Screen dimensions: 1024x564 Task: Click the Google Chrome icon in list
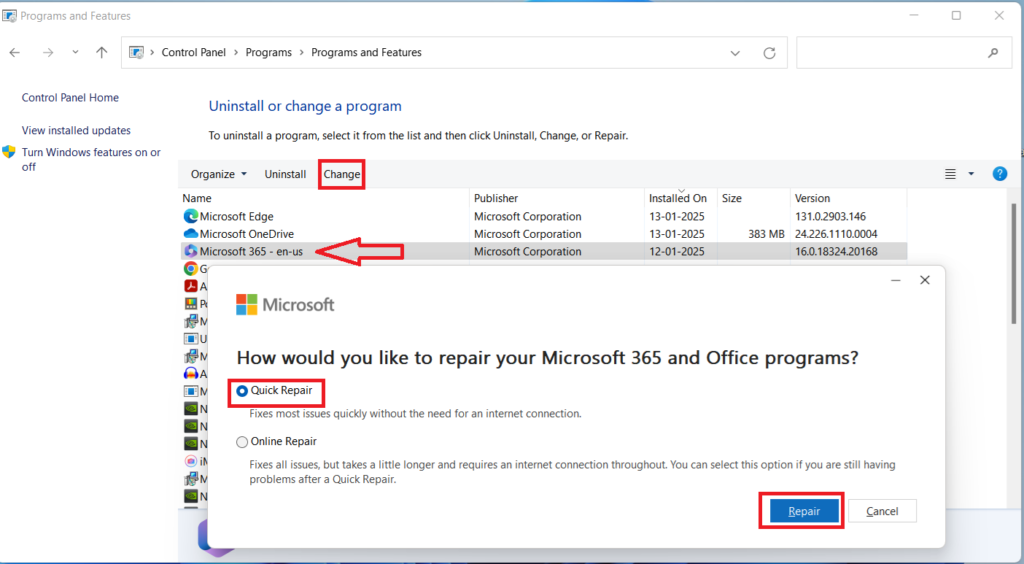coord(191,268)
